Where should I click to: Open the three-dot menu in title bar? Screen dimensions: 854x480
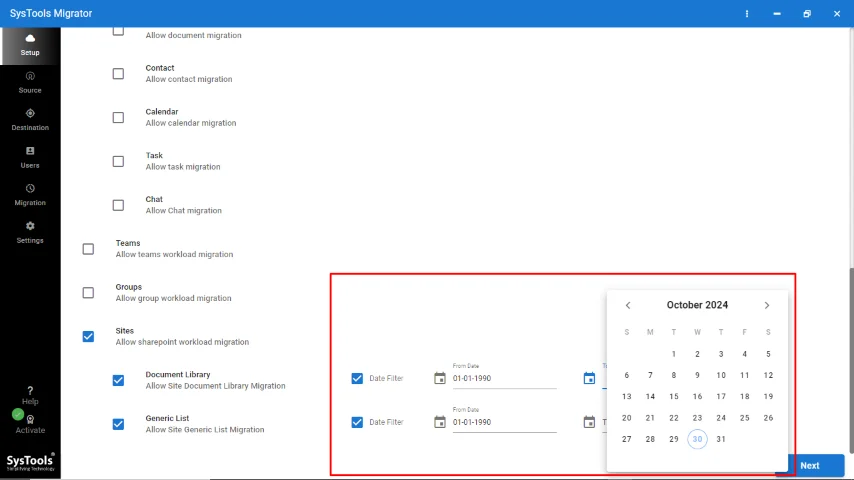(x=747, y=14)
